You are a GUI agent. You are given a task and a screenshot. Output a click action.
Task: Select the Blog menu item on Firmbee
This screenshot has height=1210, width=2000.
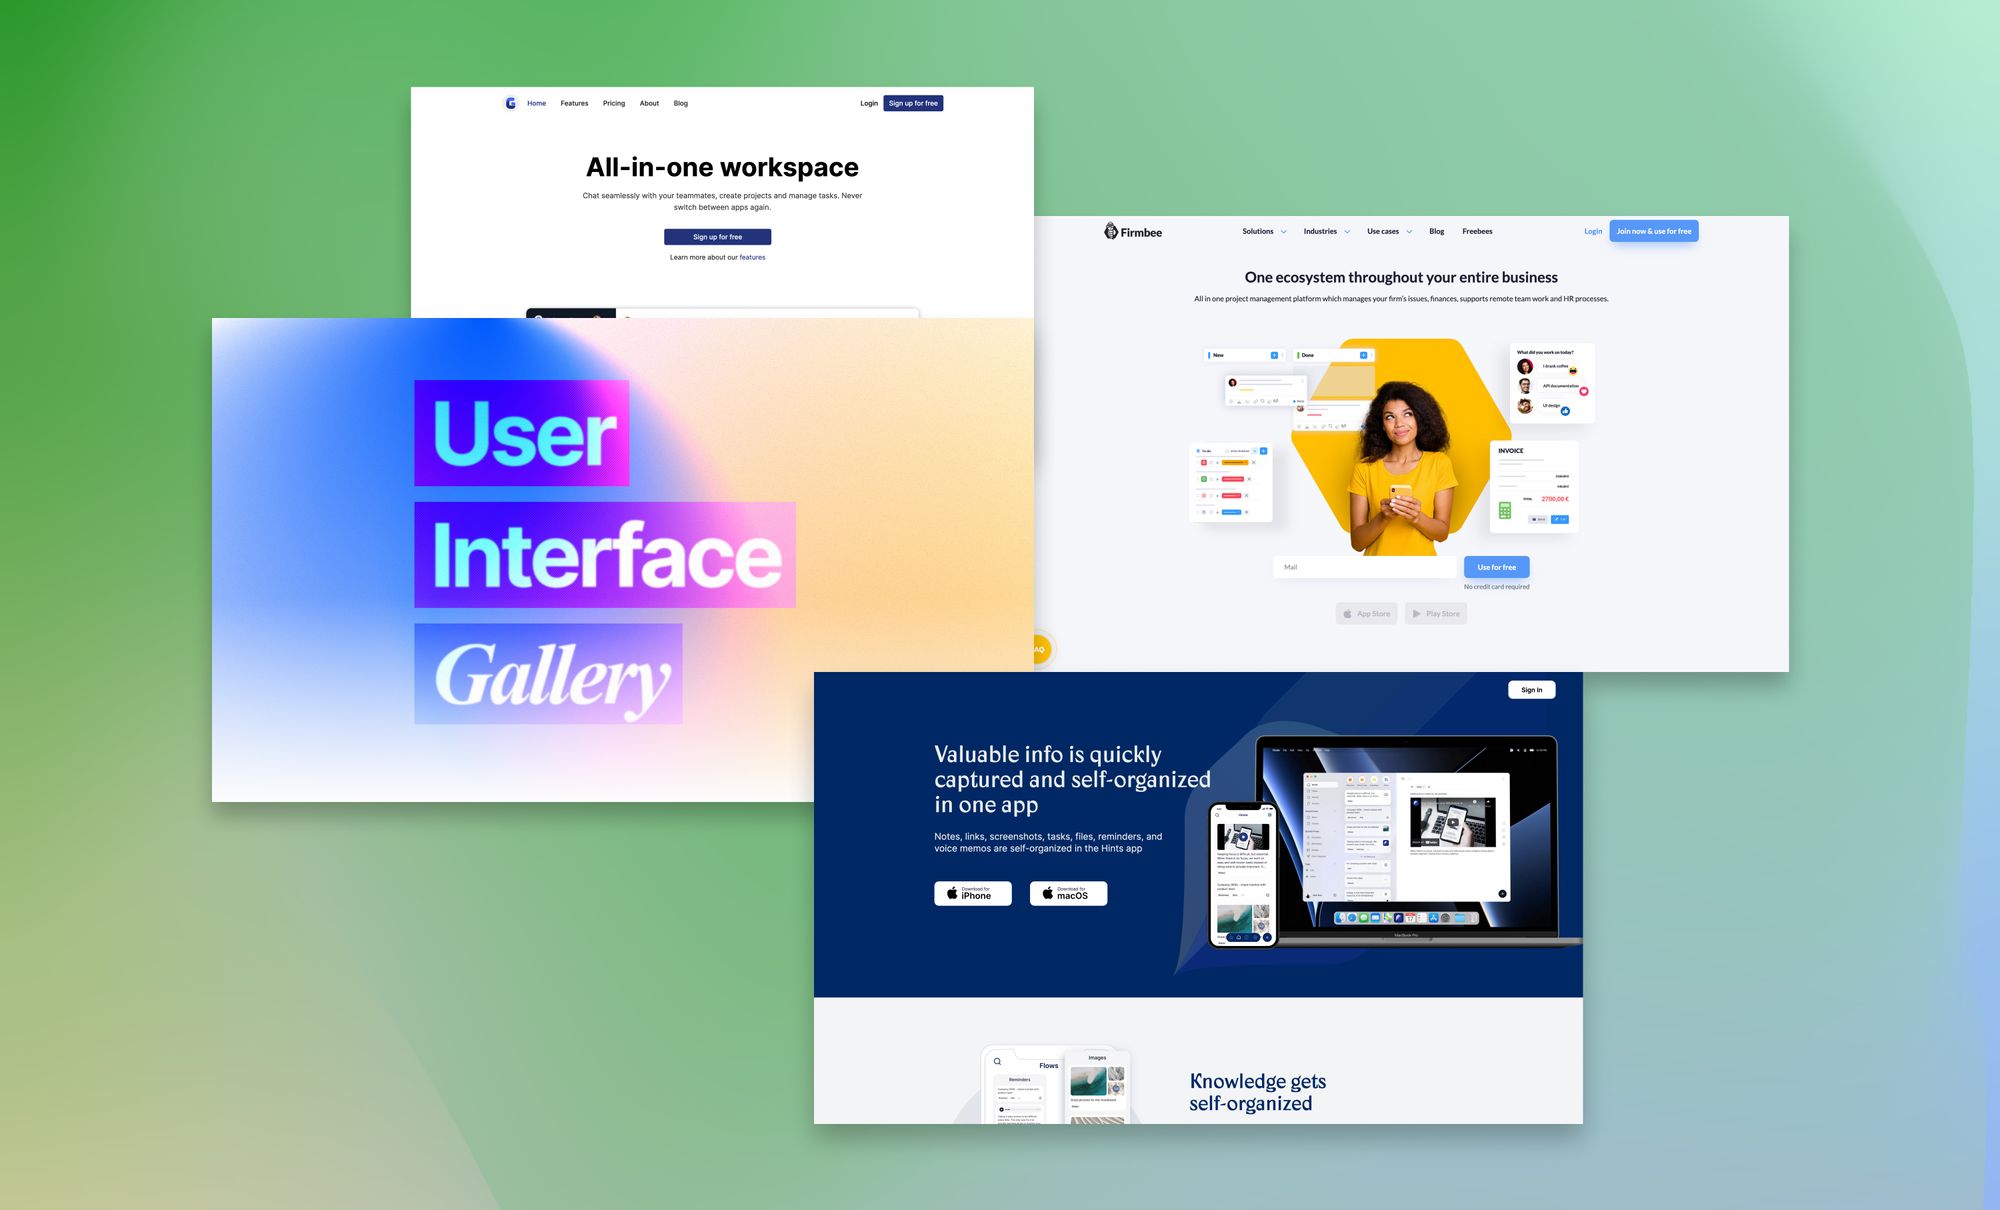click(1437, 230)
